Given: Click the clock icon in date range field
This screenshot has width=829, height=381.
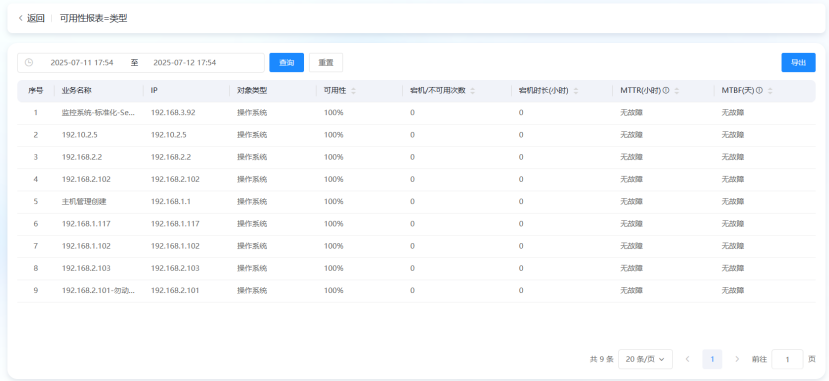Looking at the screenshot, I should 29,62.
